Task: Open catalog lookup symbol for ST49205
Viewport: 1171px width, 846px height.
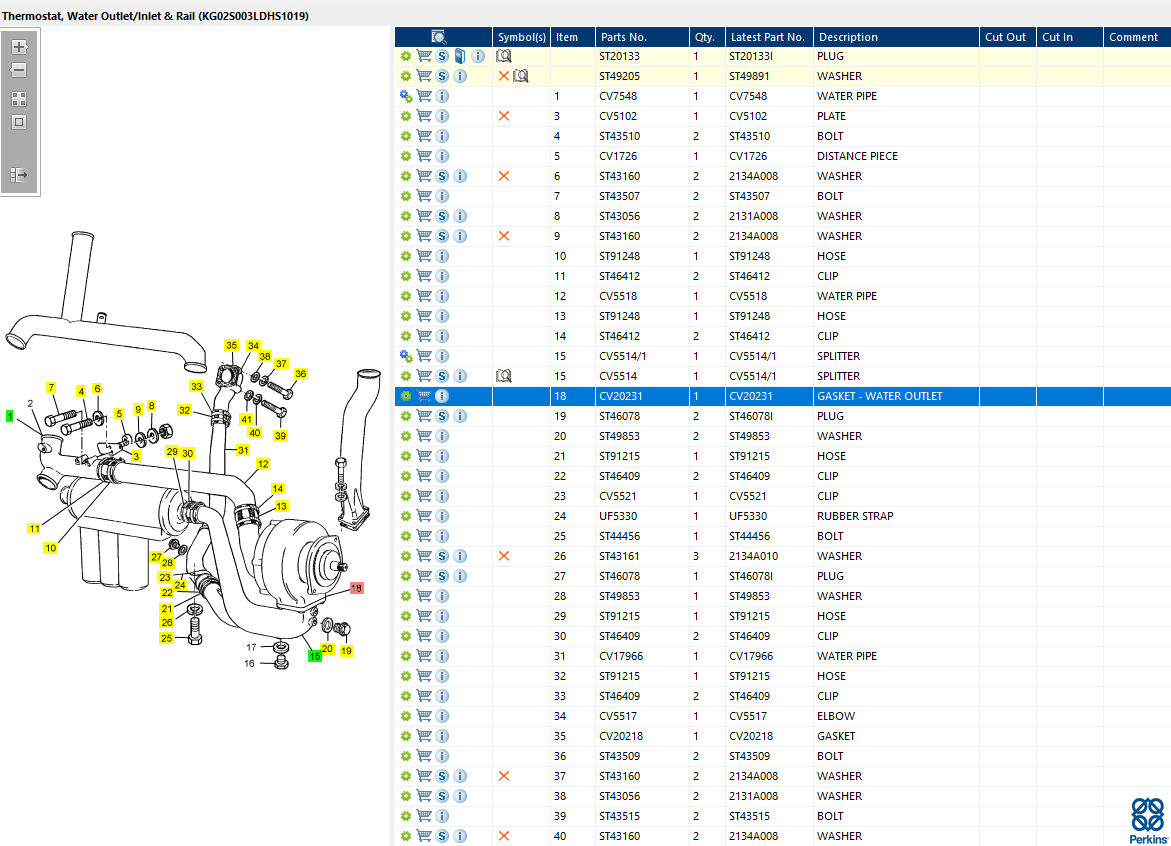Action: pos(521,76)
